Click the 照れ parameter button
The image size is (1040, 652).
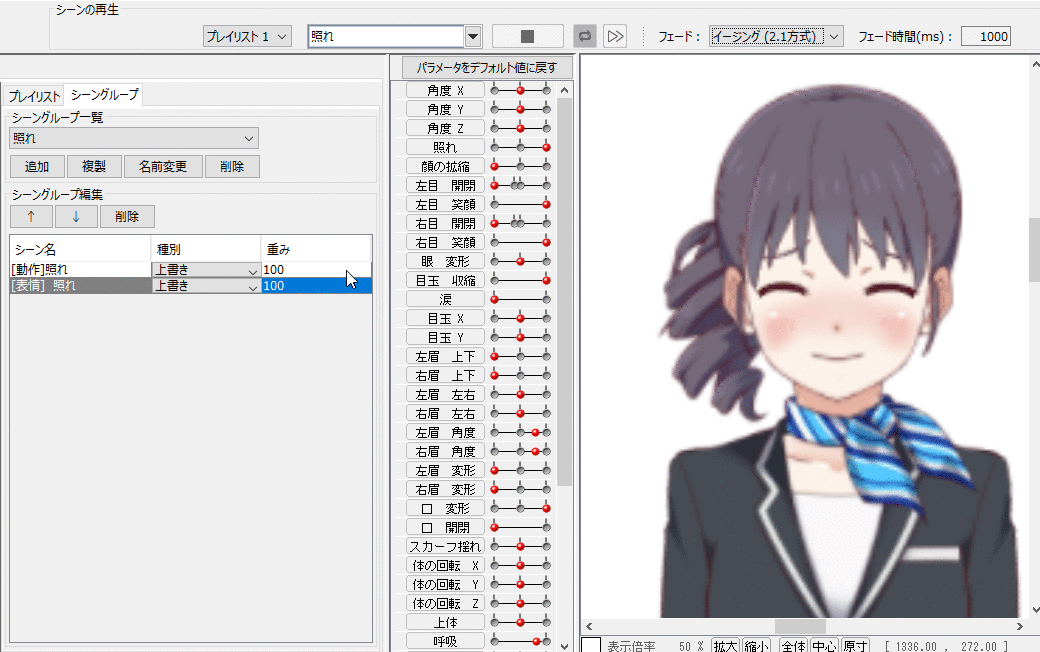(x=445, y=147)
